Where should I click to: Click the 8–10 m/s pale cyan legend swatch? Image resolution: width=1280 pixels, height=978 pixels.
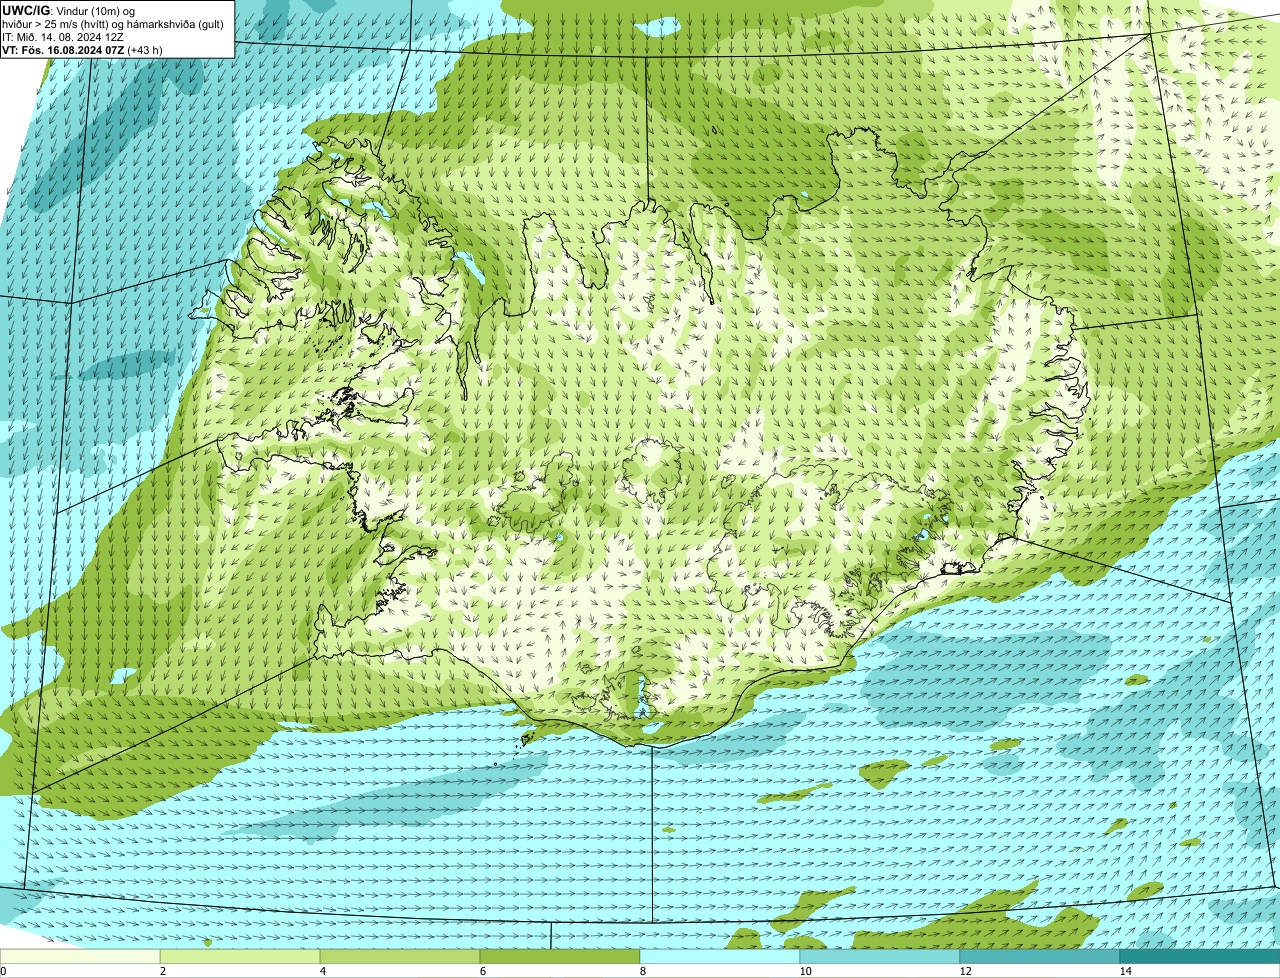720,956
